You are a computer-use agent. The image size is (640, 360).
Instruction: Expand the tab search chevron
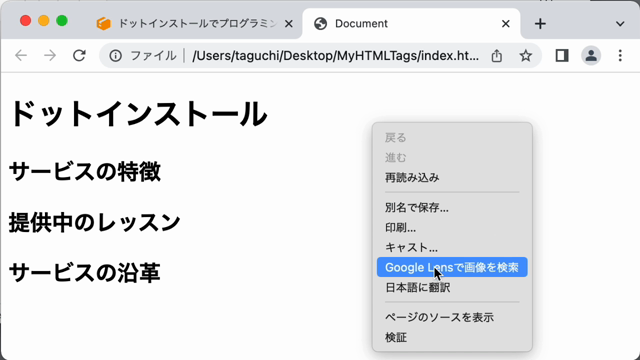point(620,24)
